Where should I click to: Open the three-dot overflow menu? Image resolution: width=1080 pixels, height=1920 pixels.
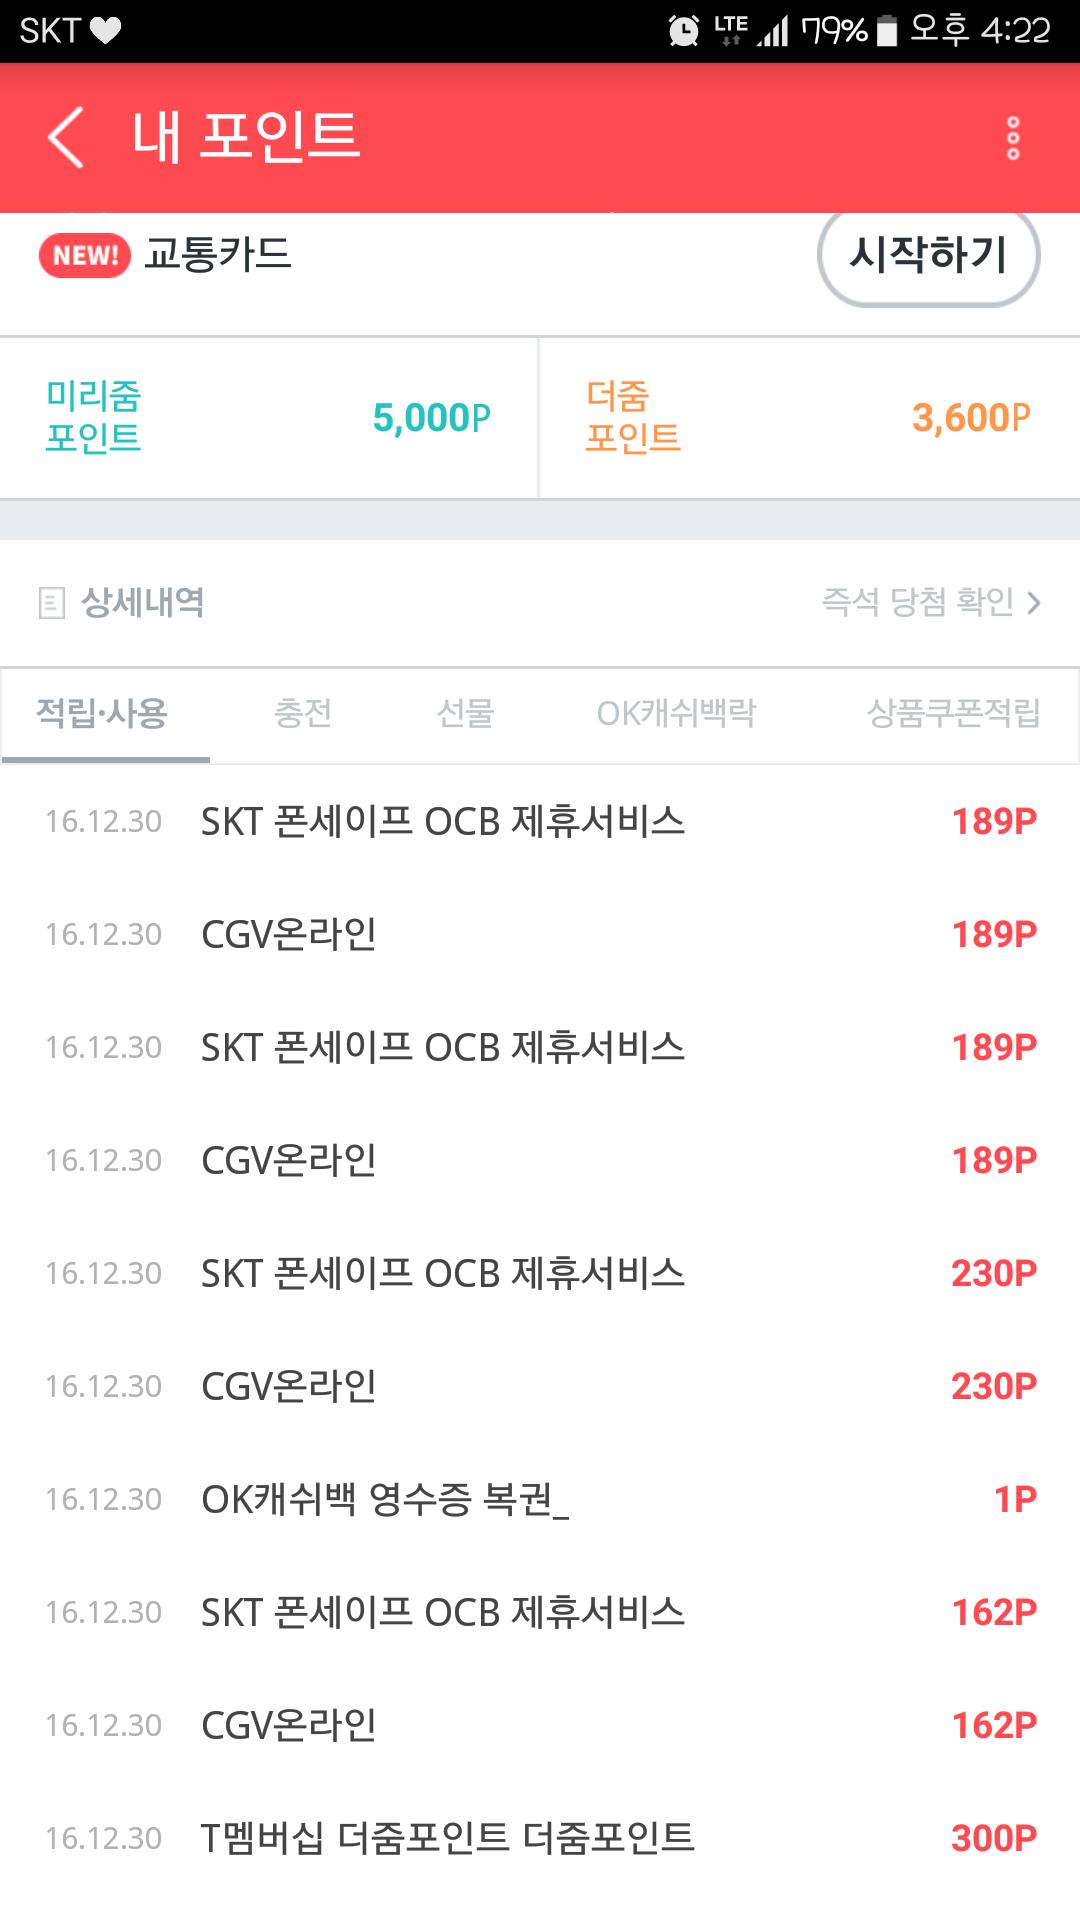1012,138
